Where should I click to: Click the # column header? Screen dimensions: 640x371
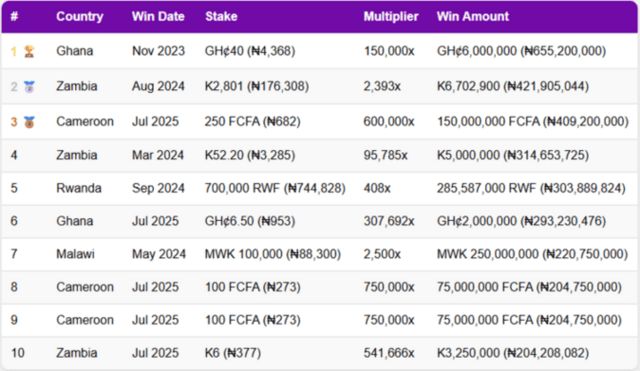pos(14,16)
